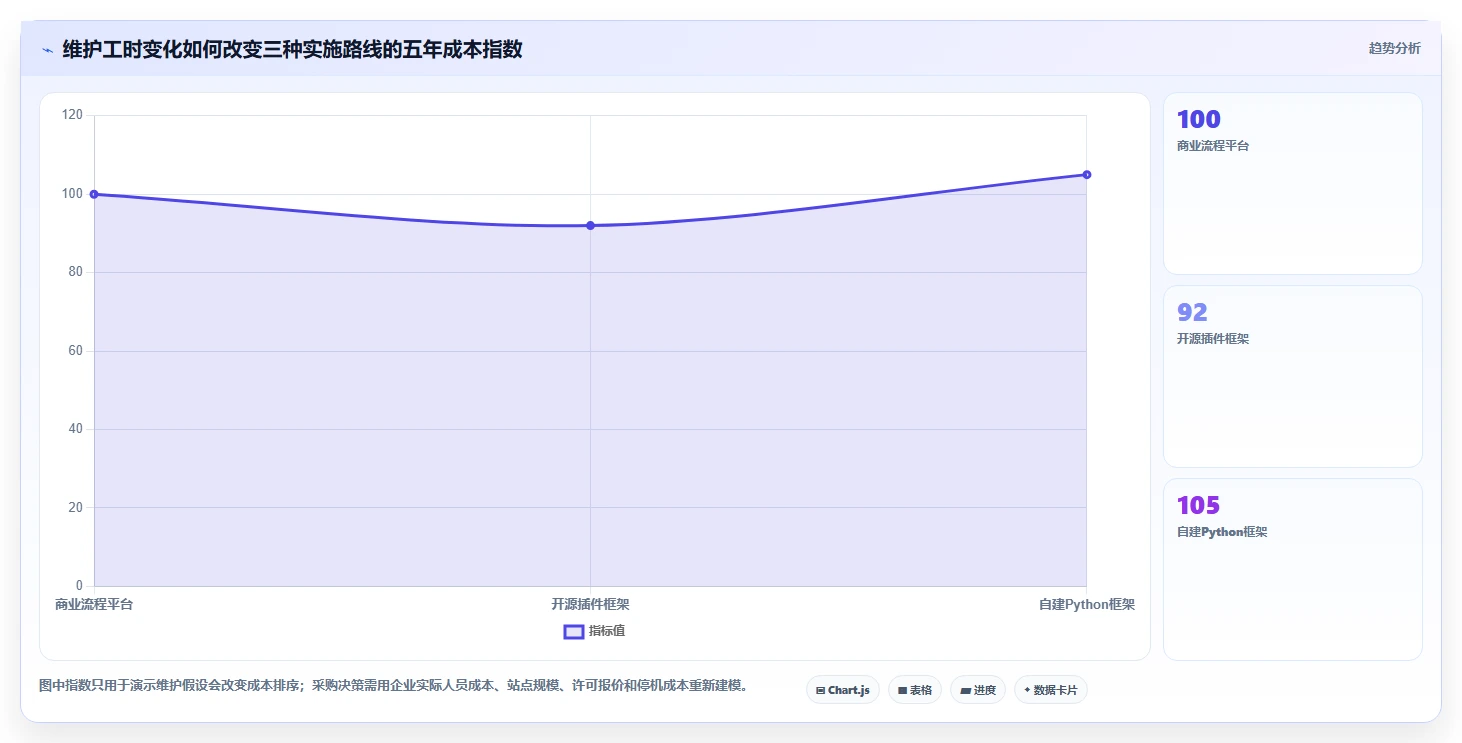
Task: Toggle the 指标值 legend swatch
Action: tap(574, 631)
